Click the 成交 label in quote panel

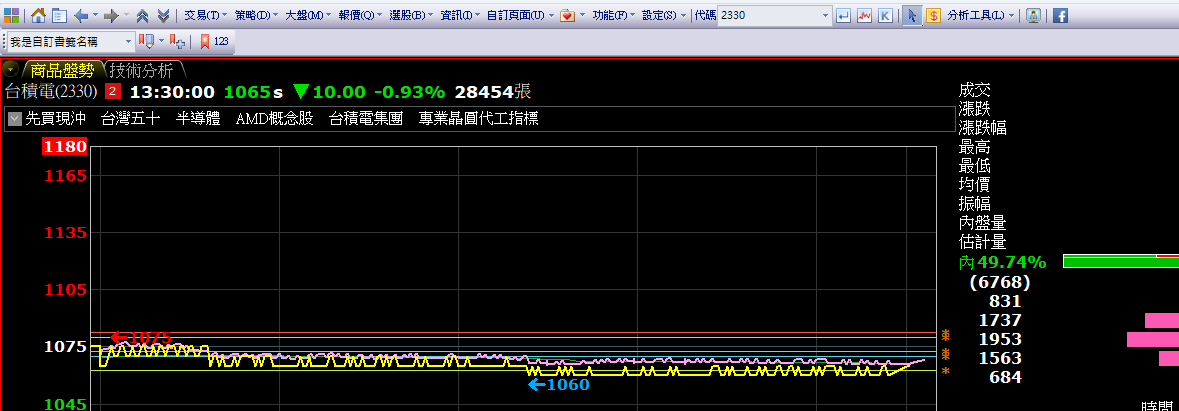(x=974, y=90)
